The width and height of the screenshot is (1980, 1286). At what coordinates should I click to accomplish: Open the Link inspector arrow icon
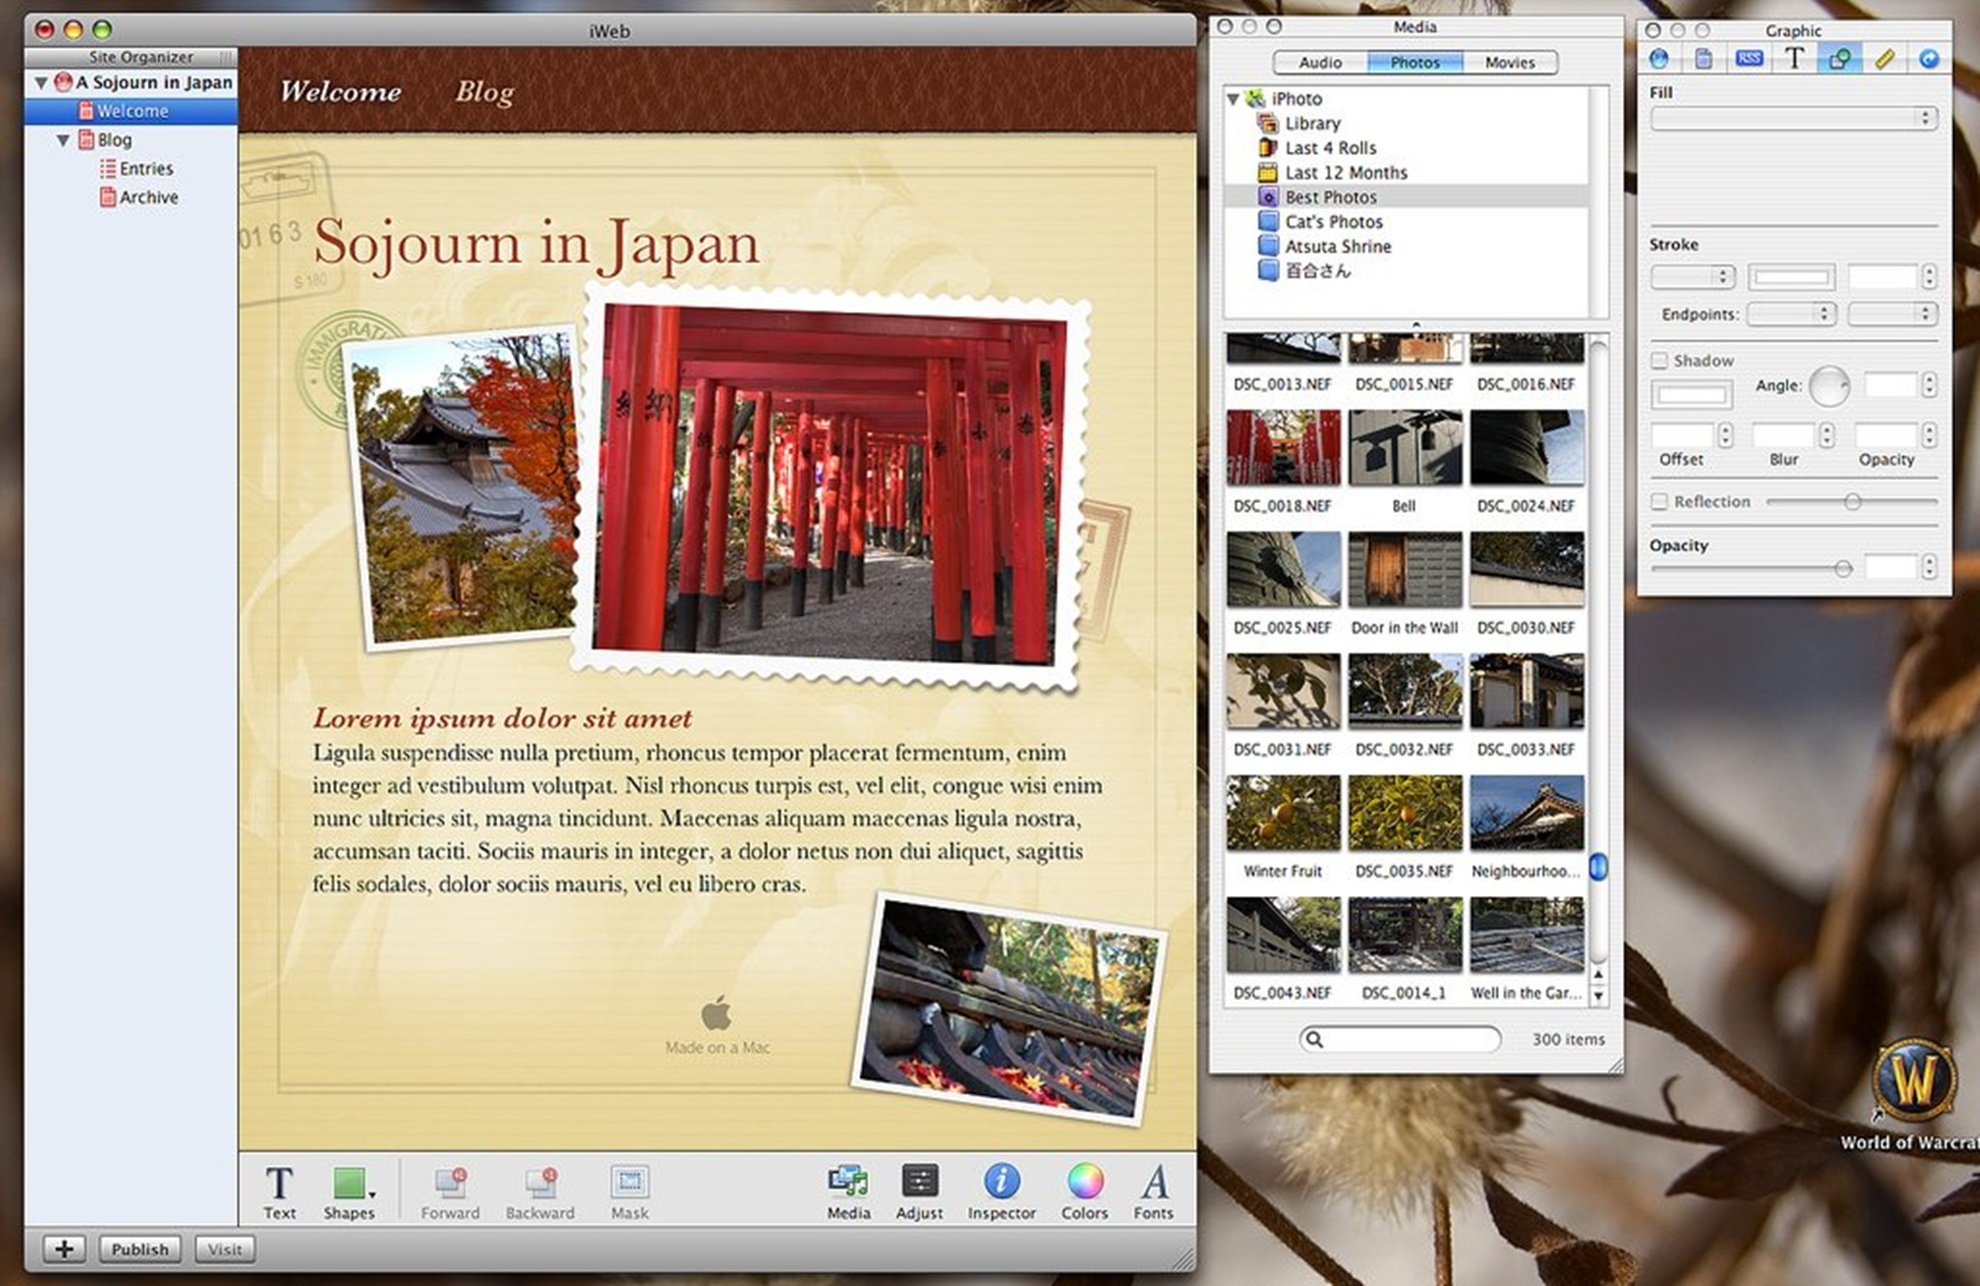[x=1928, y=59]
